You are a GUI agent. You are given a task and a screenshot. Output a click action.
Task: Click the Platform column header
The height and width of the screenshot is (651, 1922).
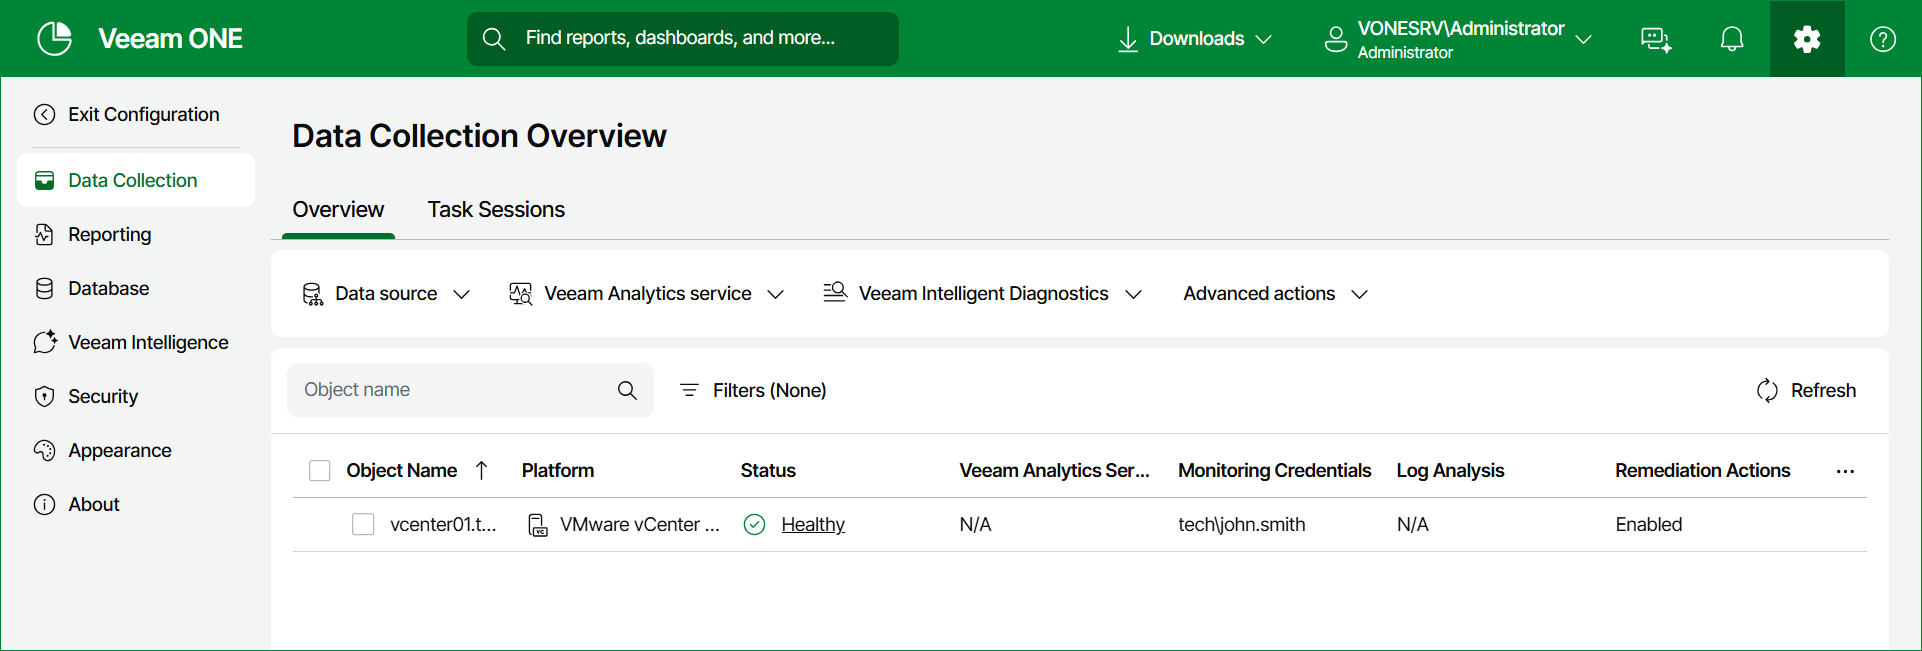pyautogui.click(x=558, y=470)
